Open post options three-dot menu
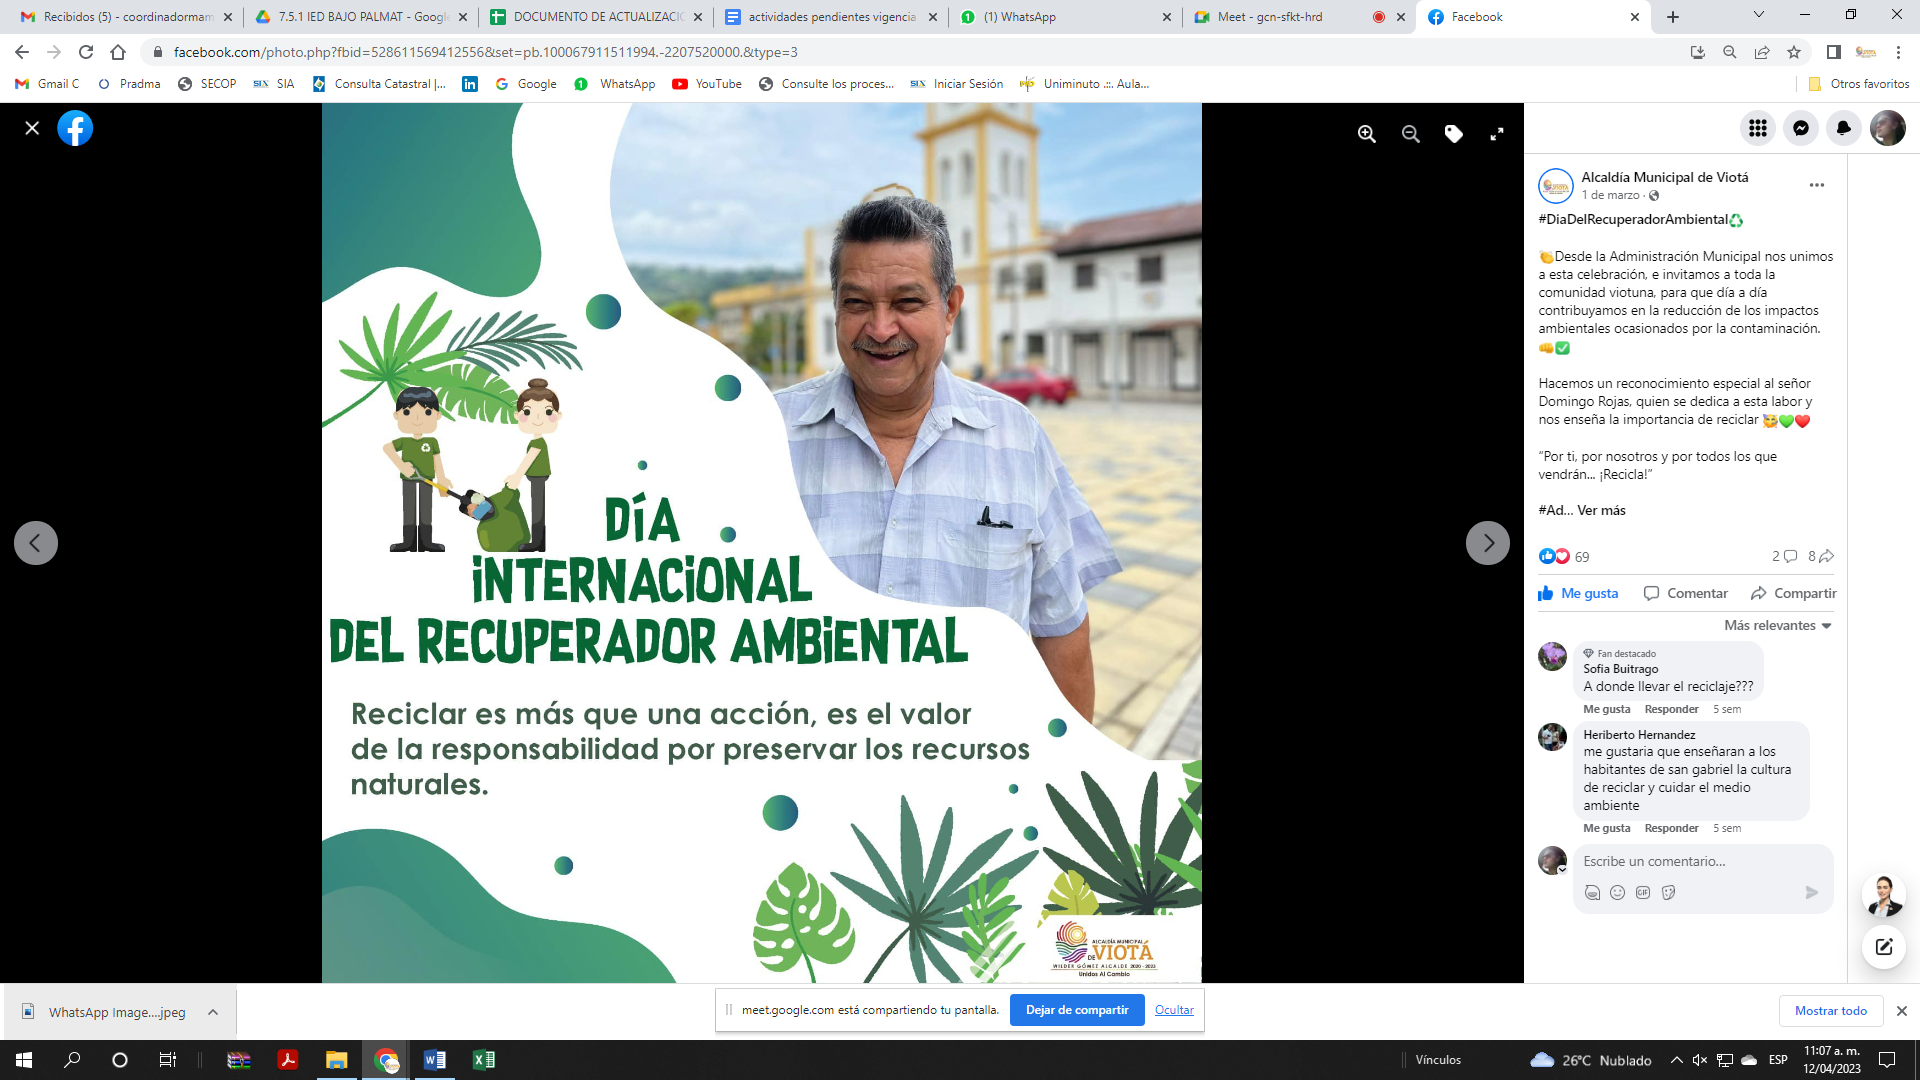Screen dimensions: 1920x1080 click(x=1816, y=185)
